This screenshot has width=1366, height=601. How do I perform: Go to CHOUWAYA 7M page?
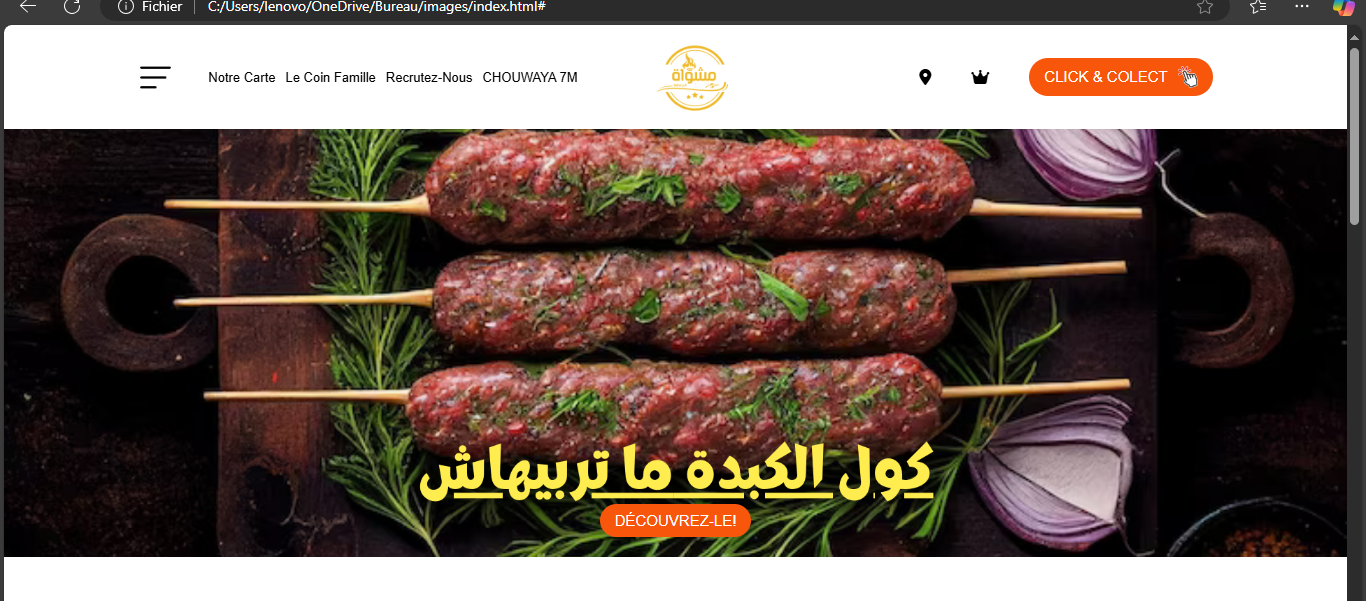pyautogui.click(x=530, y=77)
